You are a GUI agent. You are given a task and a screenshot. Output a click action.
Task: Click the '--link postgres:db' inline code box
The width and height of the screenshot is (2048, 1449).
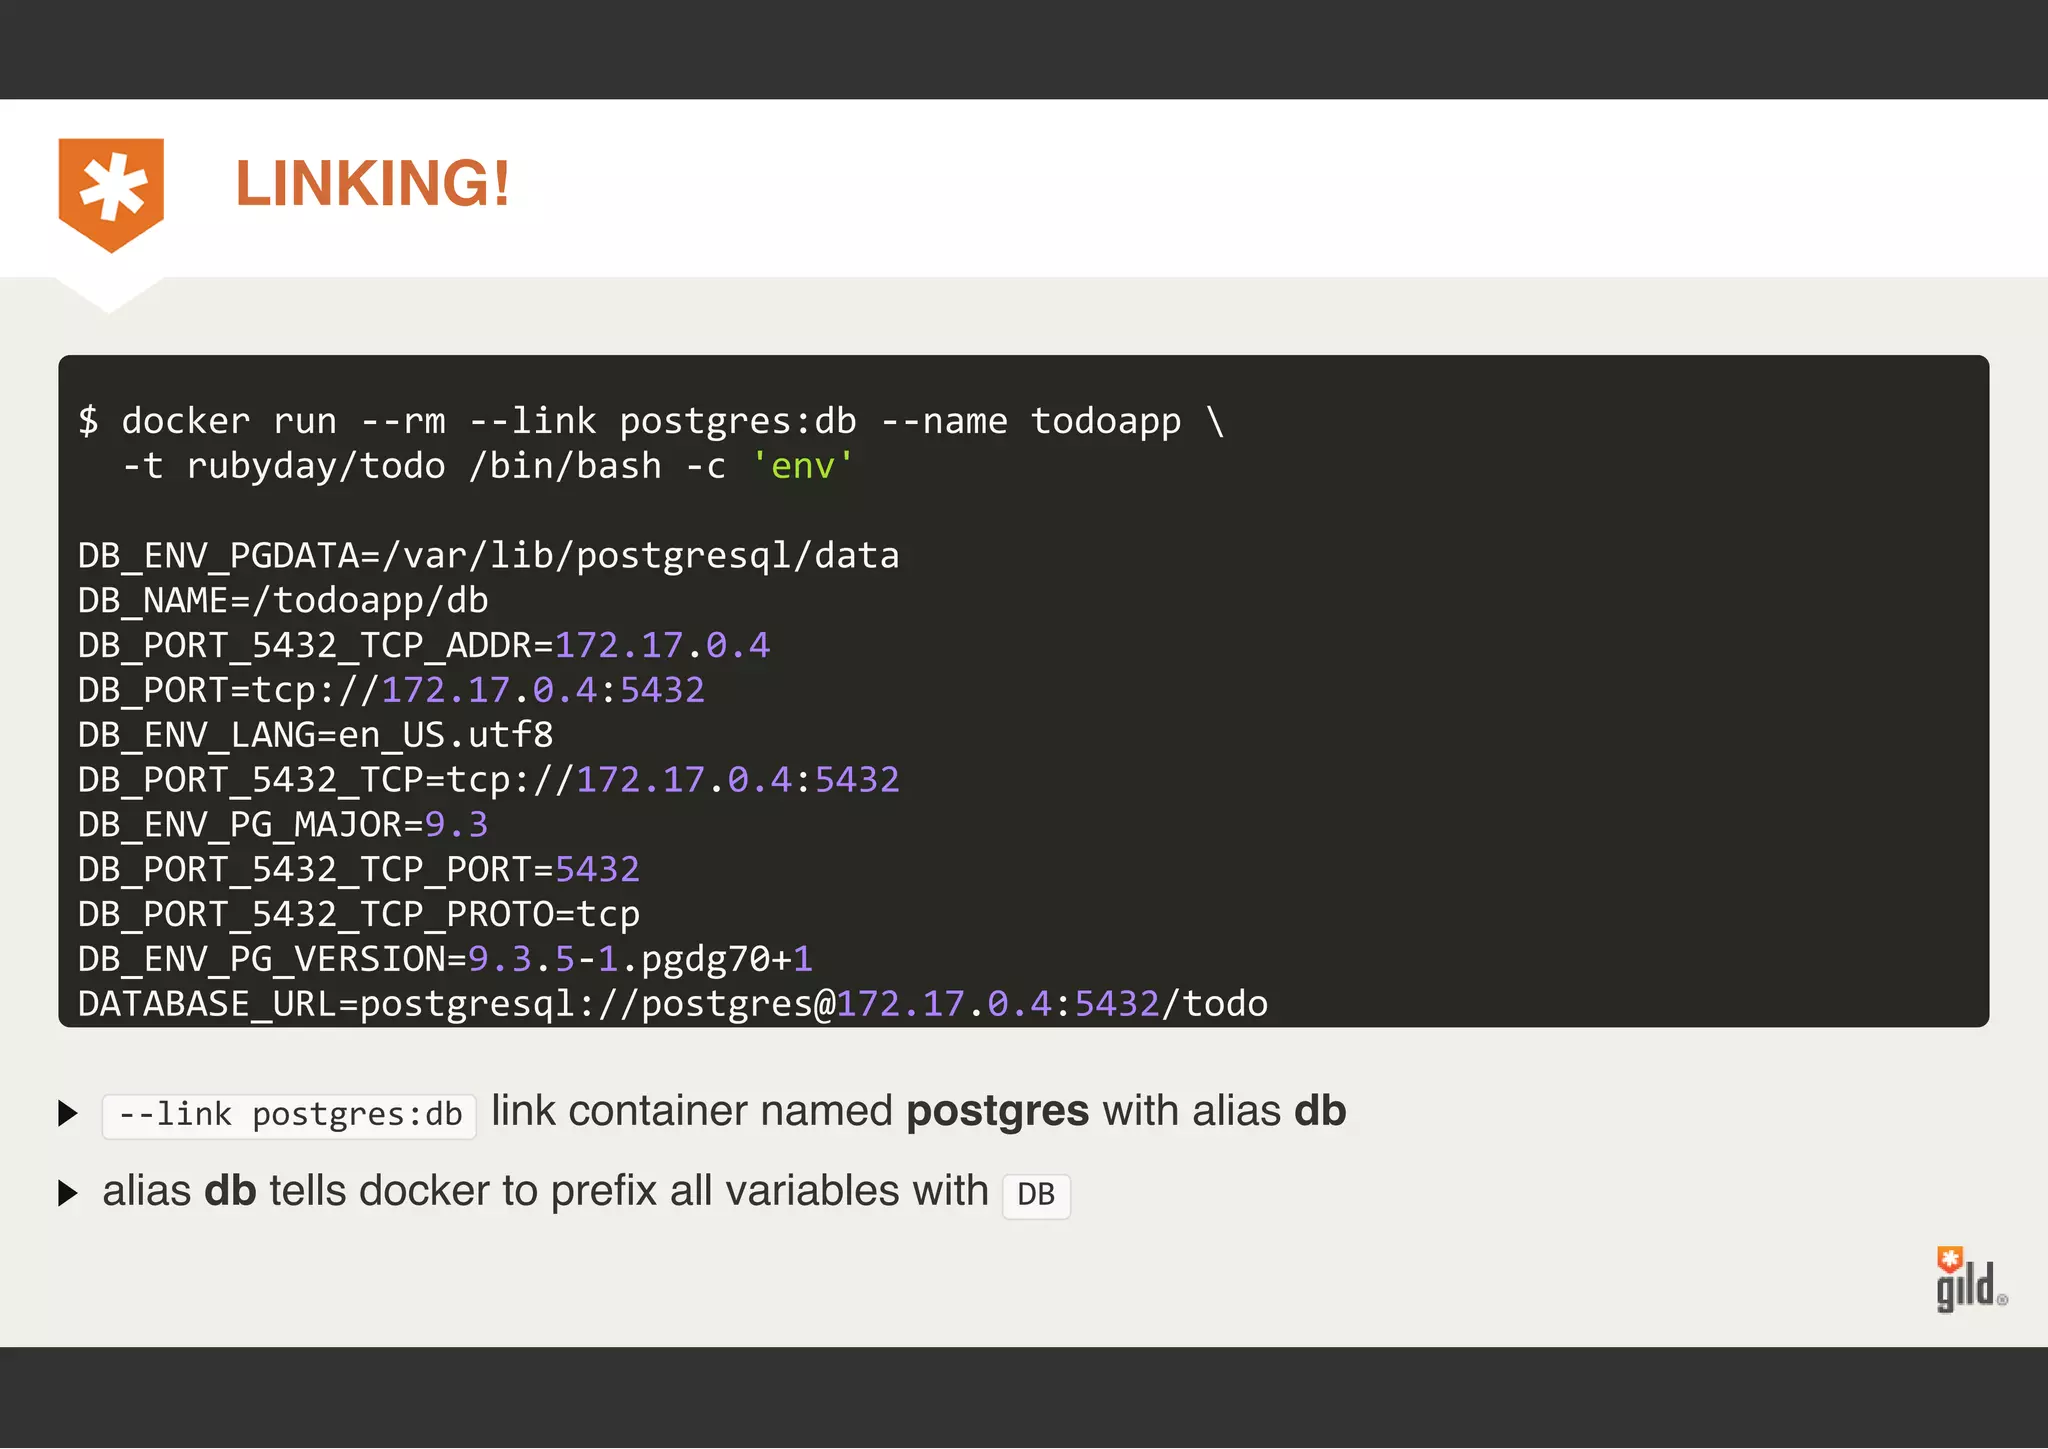(x=289, y=1115)
